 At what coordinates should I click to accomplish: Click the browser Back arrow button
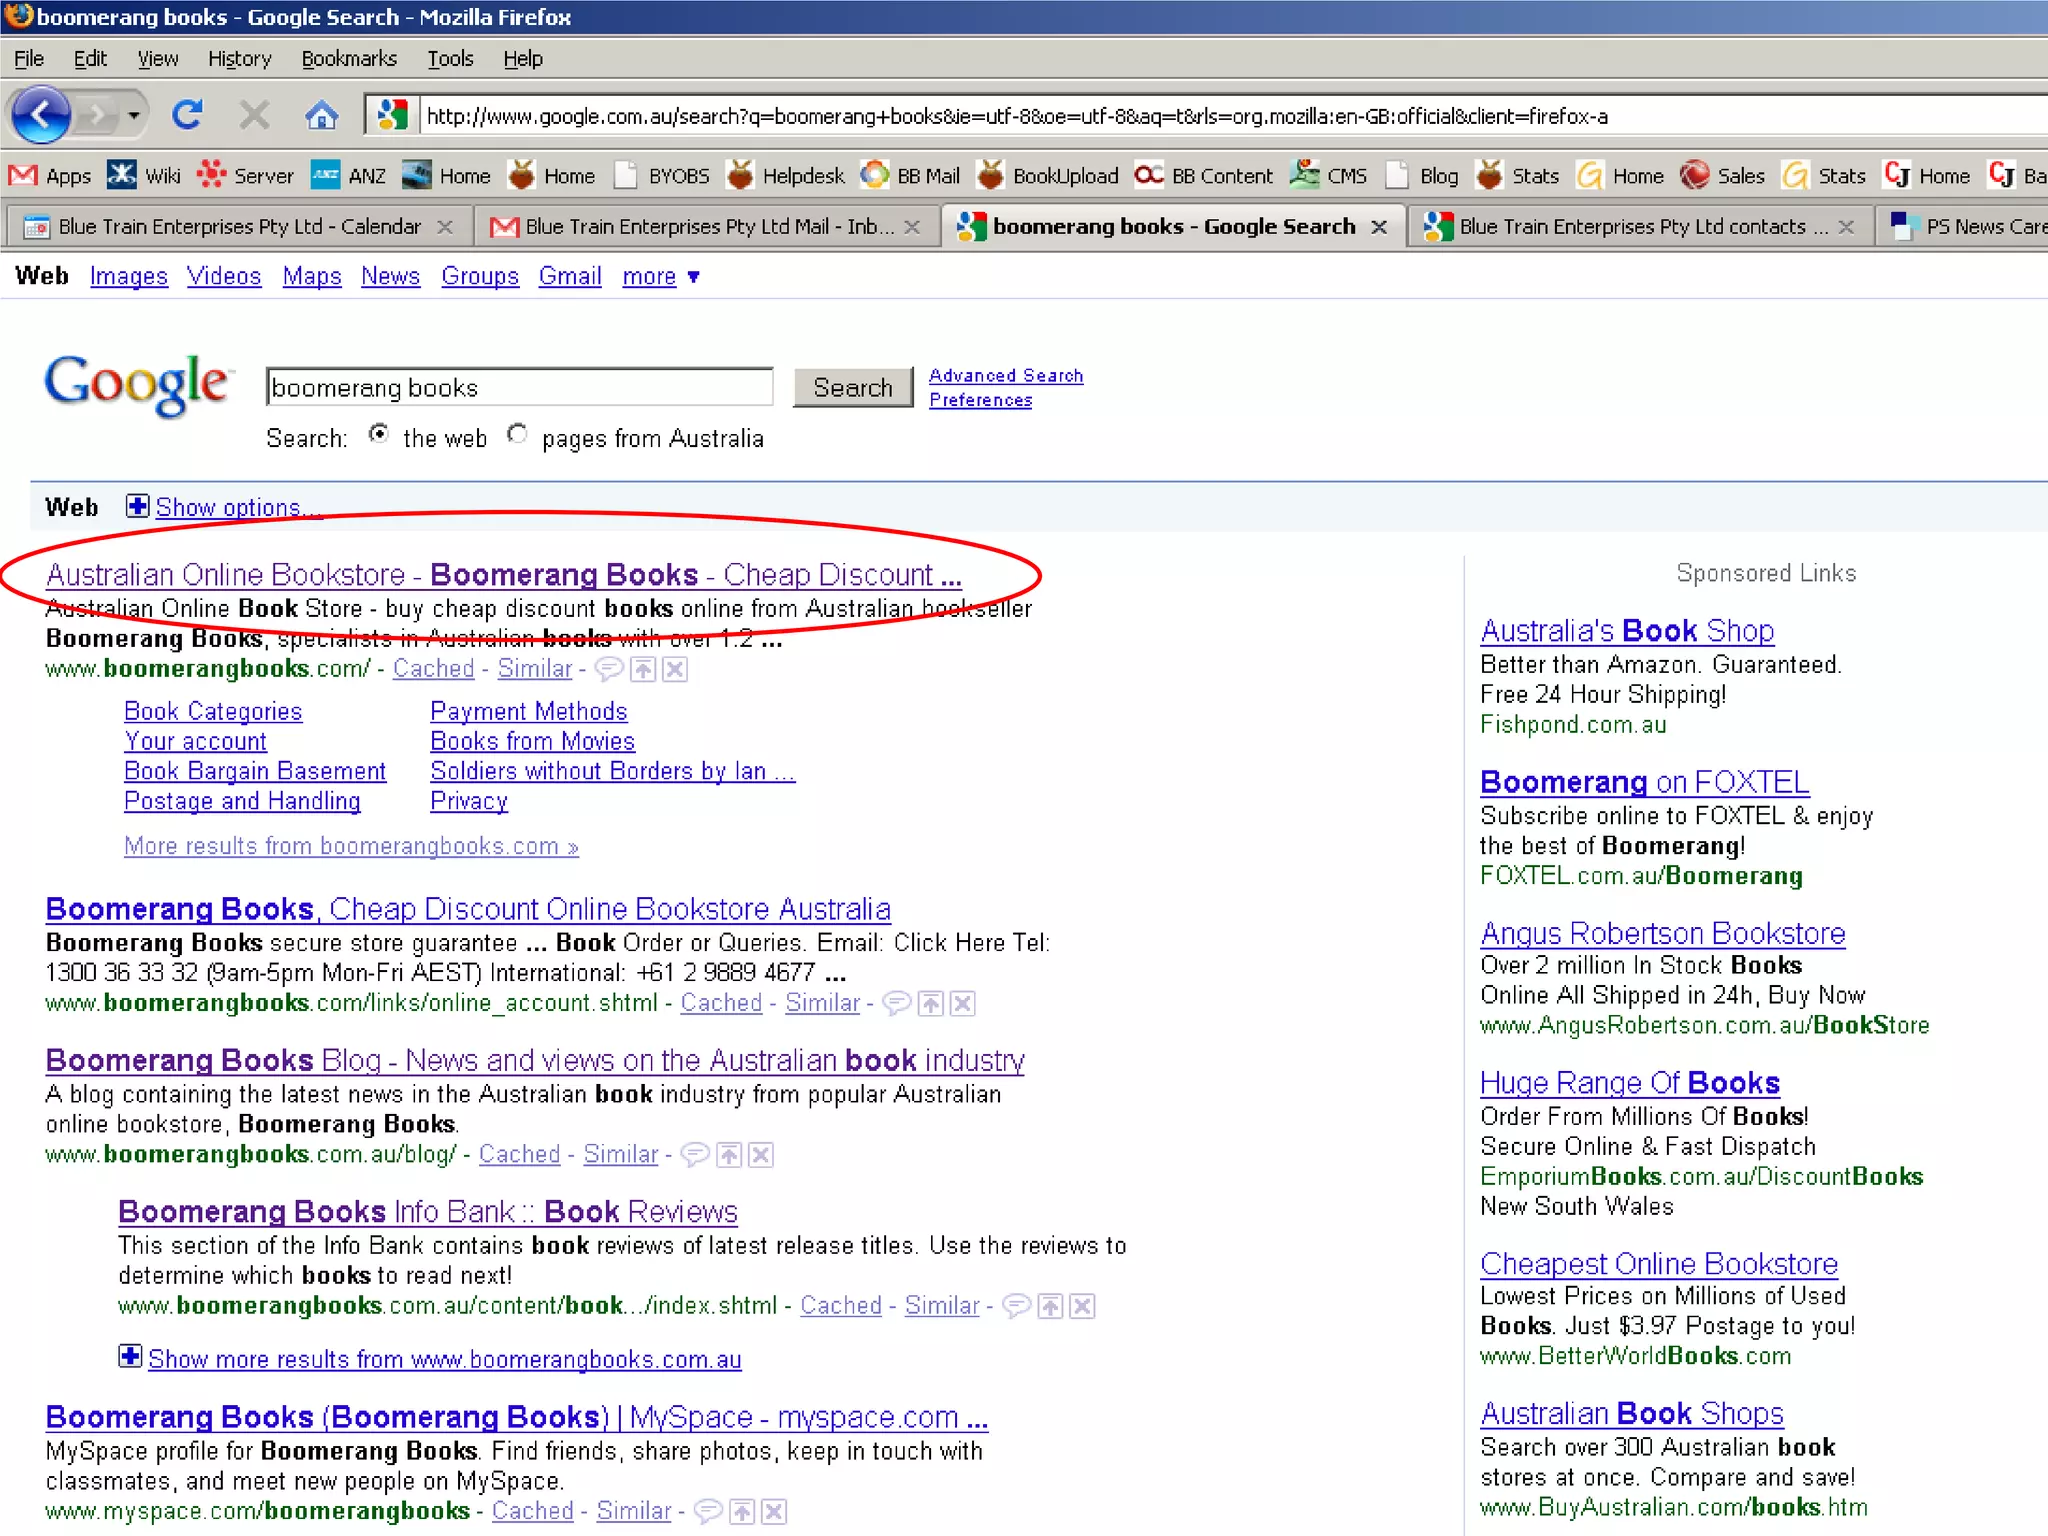[x=41, y=116]
